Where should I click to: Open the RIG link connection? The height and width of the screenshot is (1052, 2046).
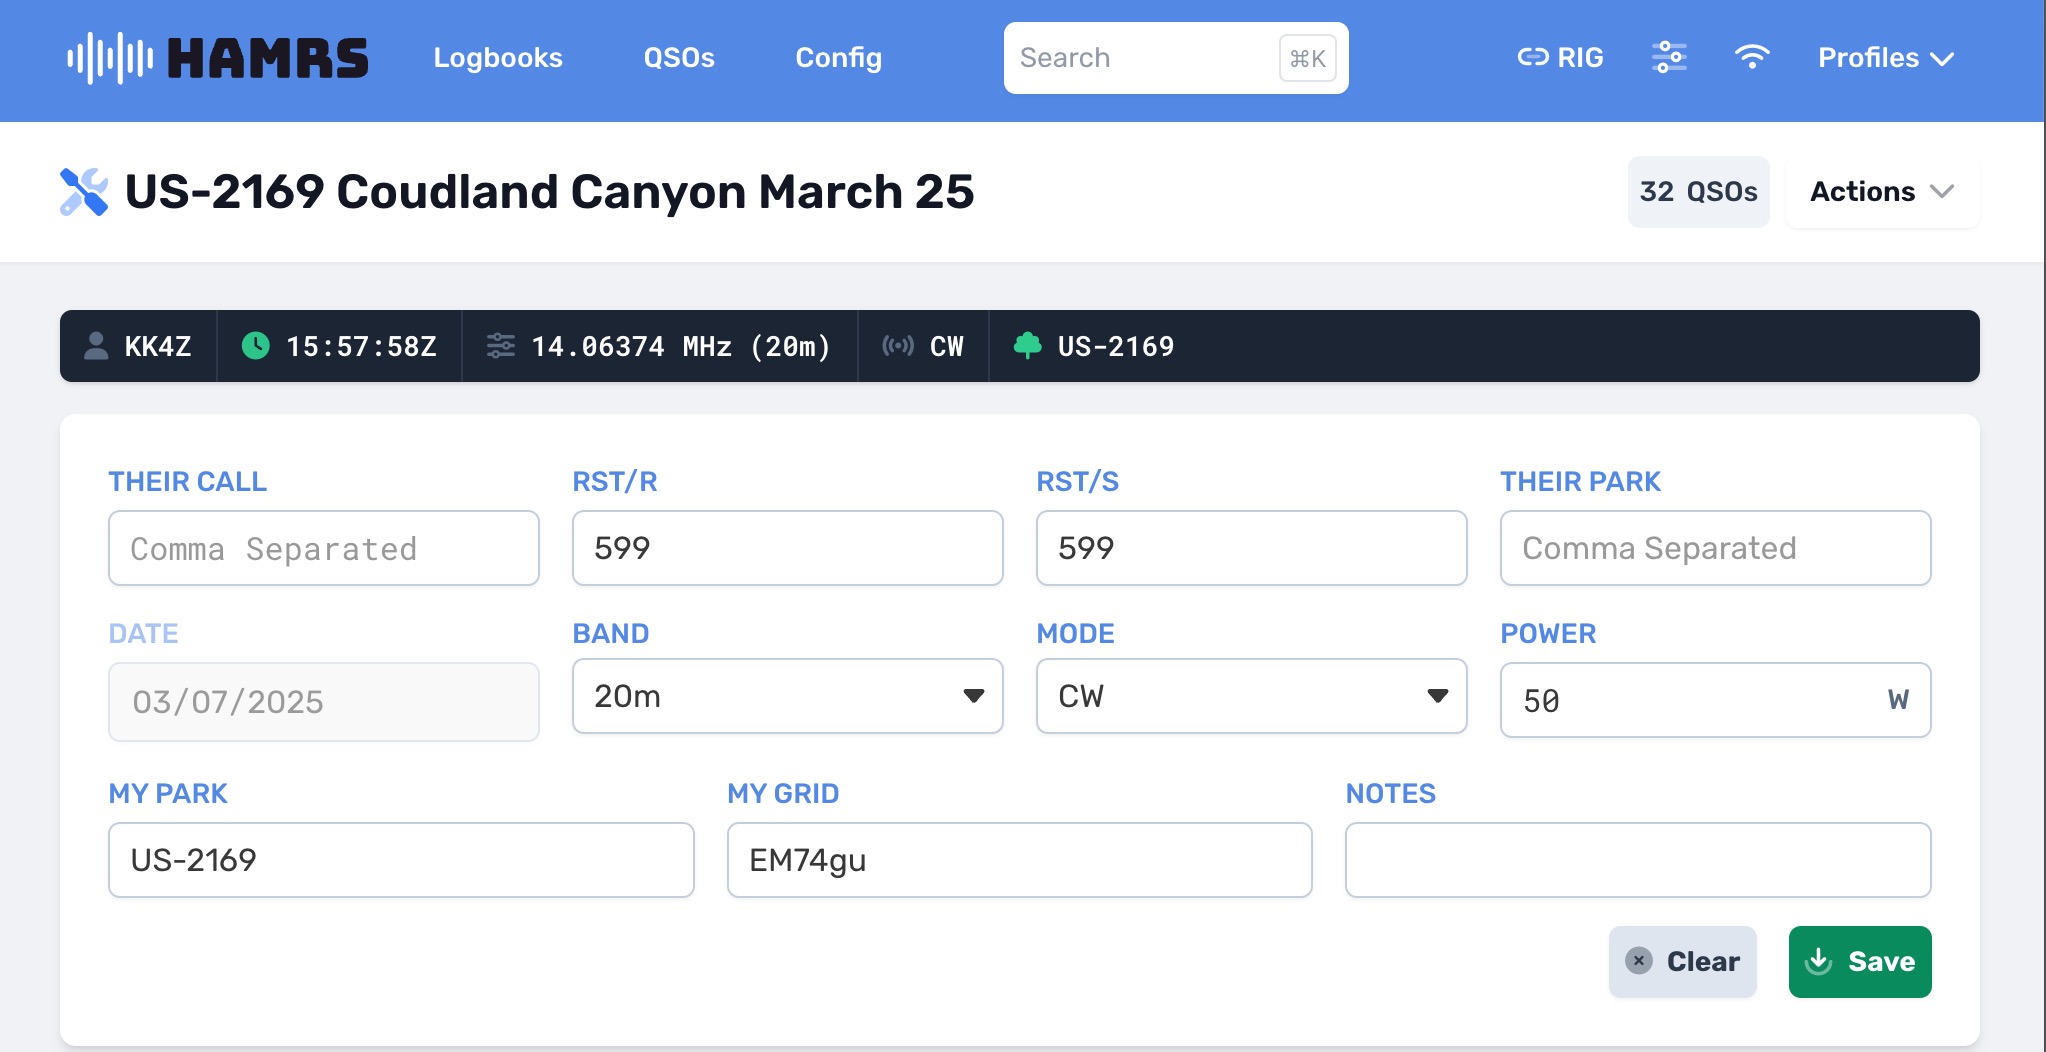click(x=1560, y=58)
